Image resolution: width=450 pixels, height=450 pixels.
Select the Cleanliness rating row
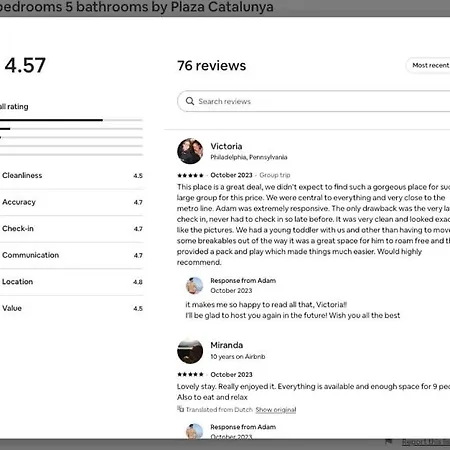(x=71, y=176)
